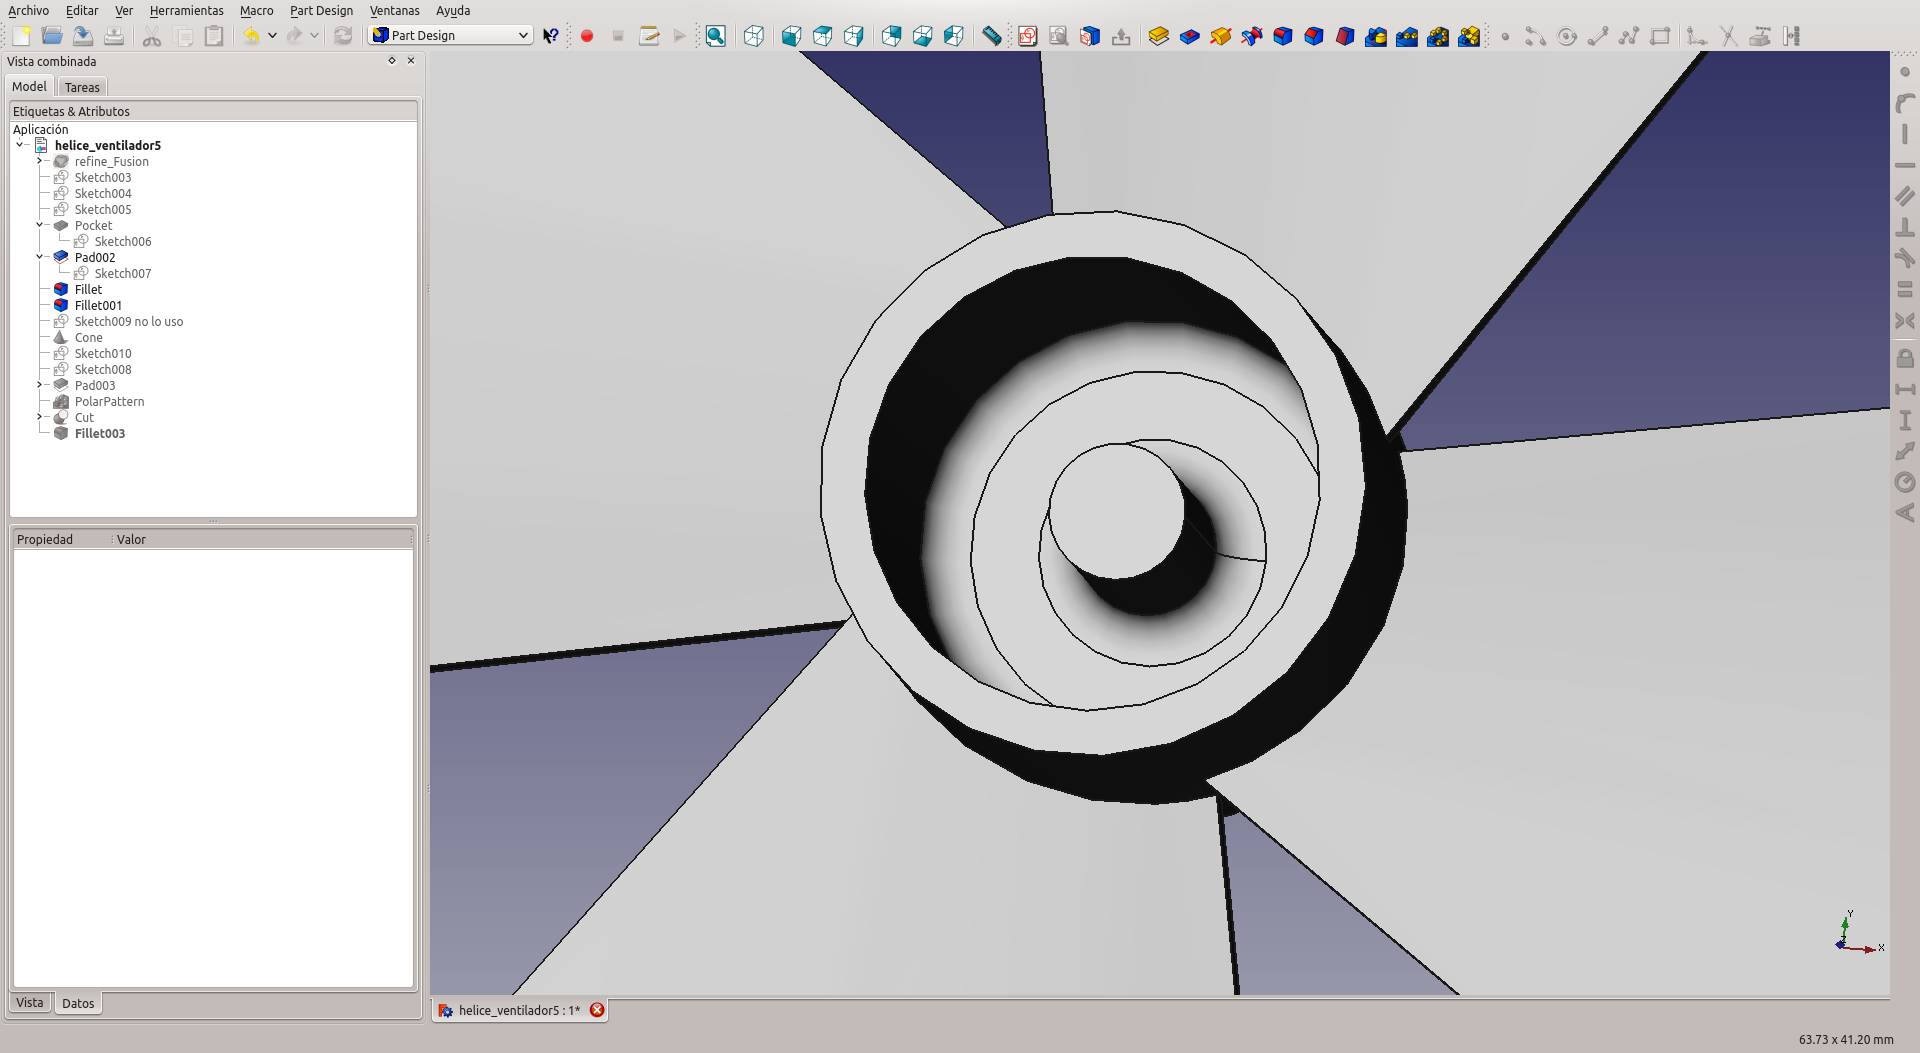
Task: Open the edit macro icon
Action: [649, 36]
